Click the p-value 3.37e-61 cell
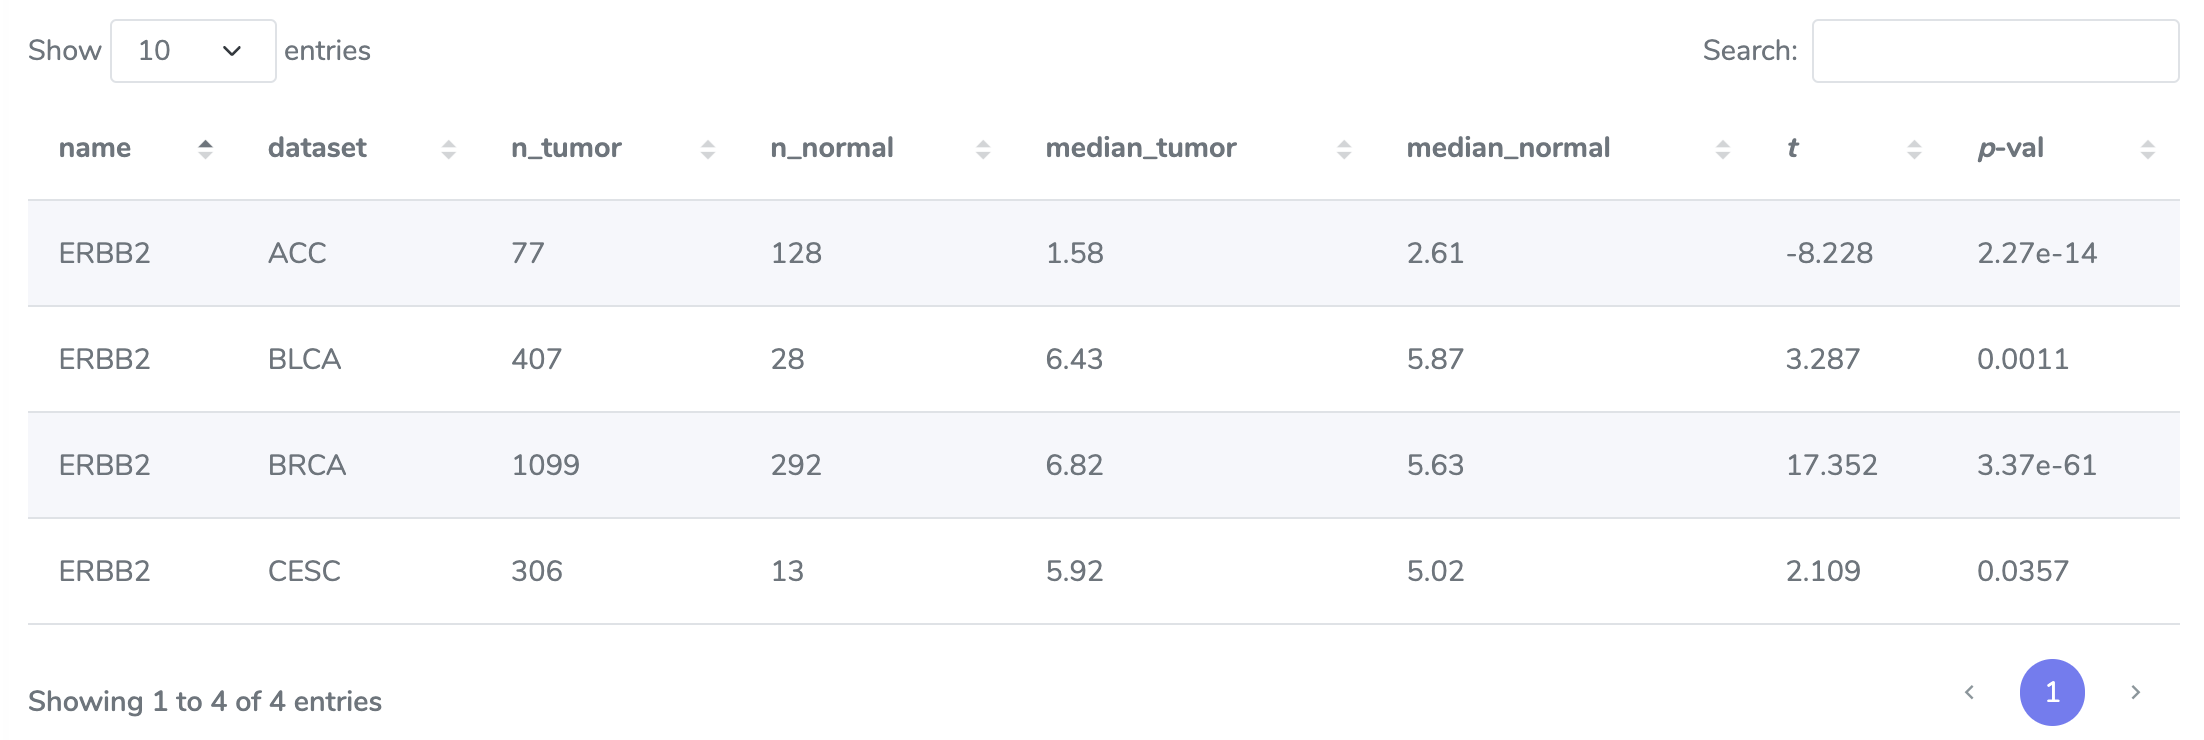Screen dimensions: 2204x740 (2037, 465)
